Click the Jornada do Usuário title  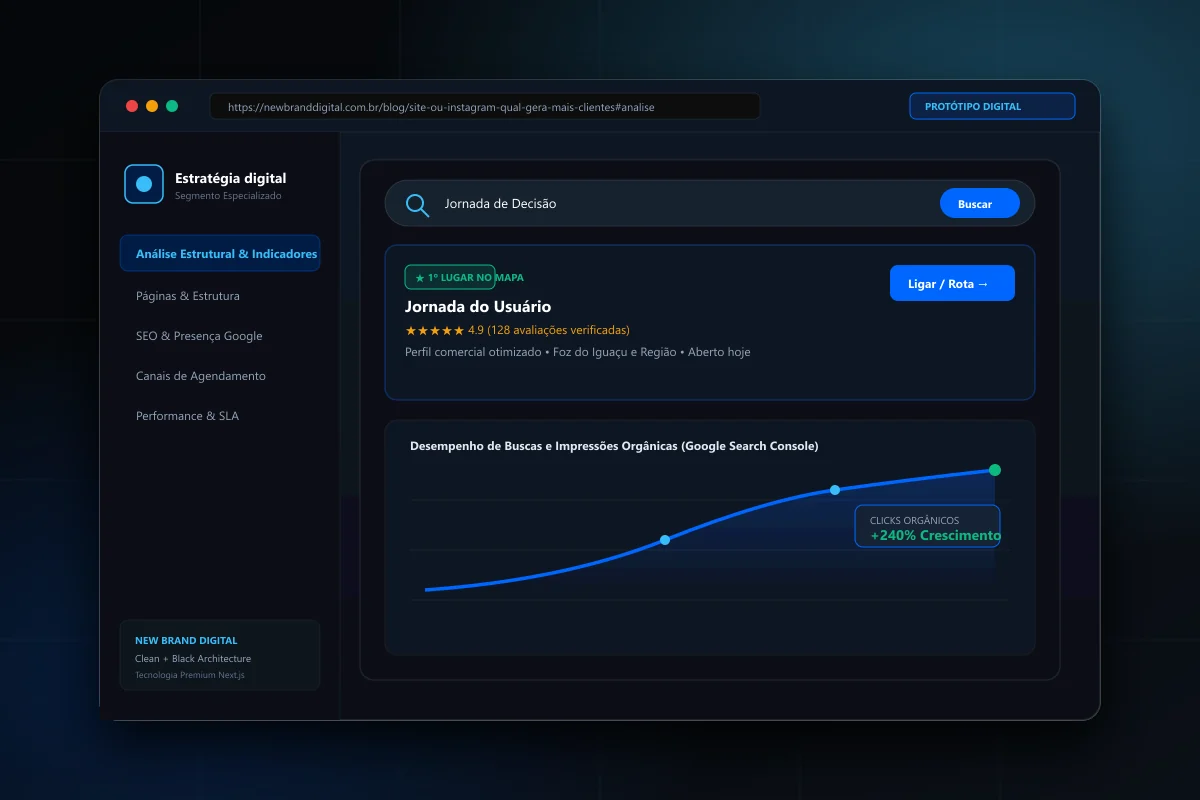[478, 307]
